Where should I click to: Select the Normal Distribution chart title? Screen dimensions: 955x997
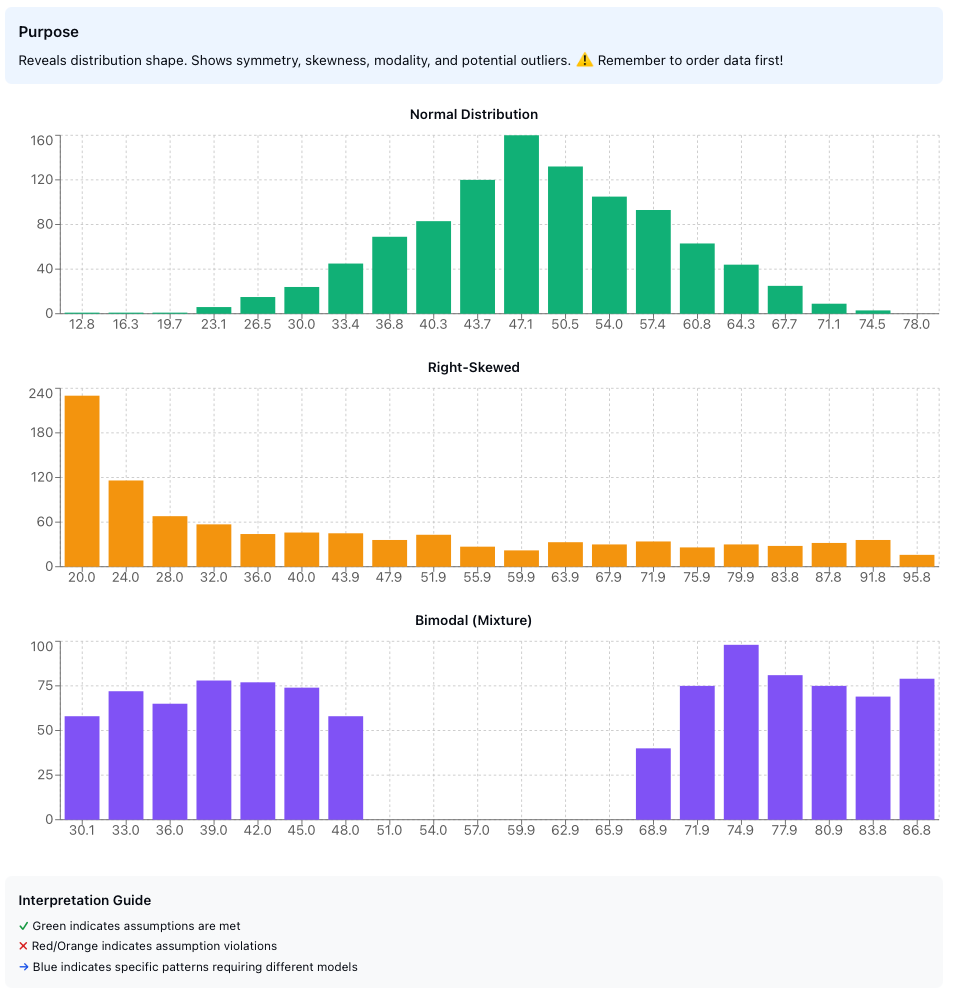tap(473, 114)
